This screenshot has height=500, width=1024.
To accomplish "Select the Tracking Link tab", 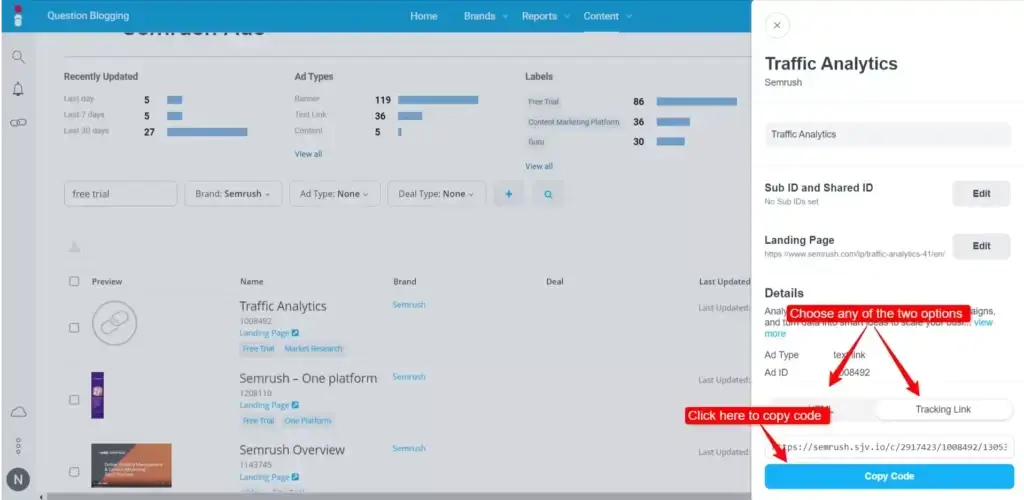I will click(943, 409).
